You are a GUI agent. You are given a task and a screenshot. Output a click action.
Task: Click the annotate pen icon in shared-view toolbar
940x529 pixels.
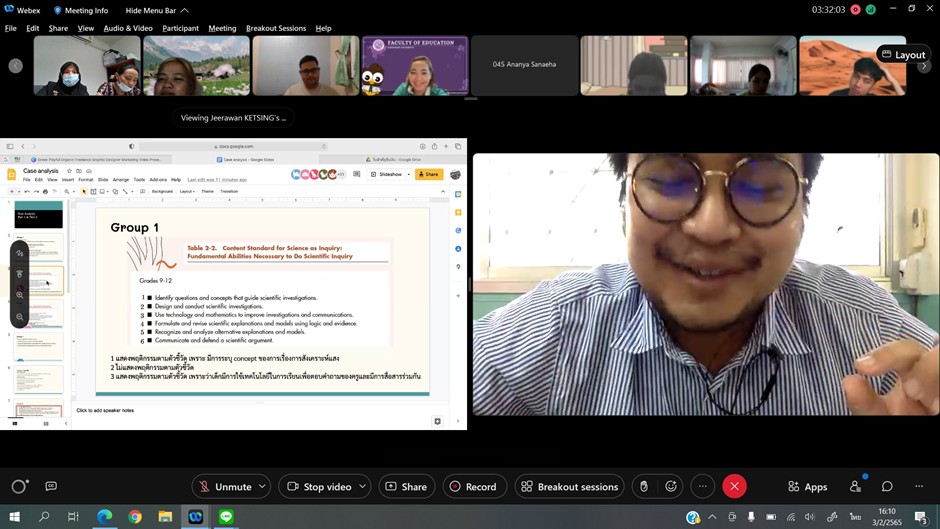[20, 253]
